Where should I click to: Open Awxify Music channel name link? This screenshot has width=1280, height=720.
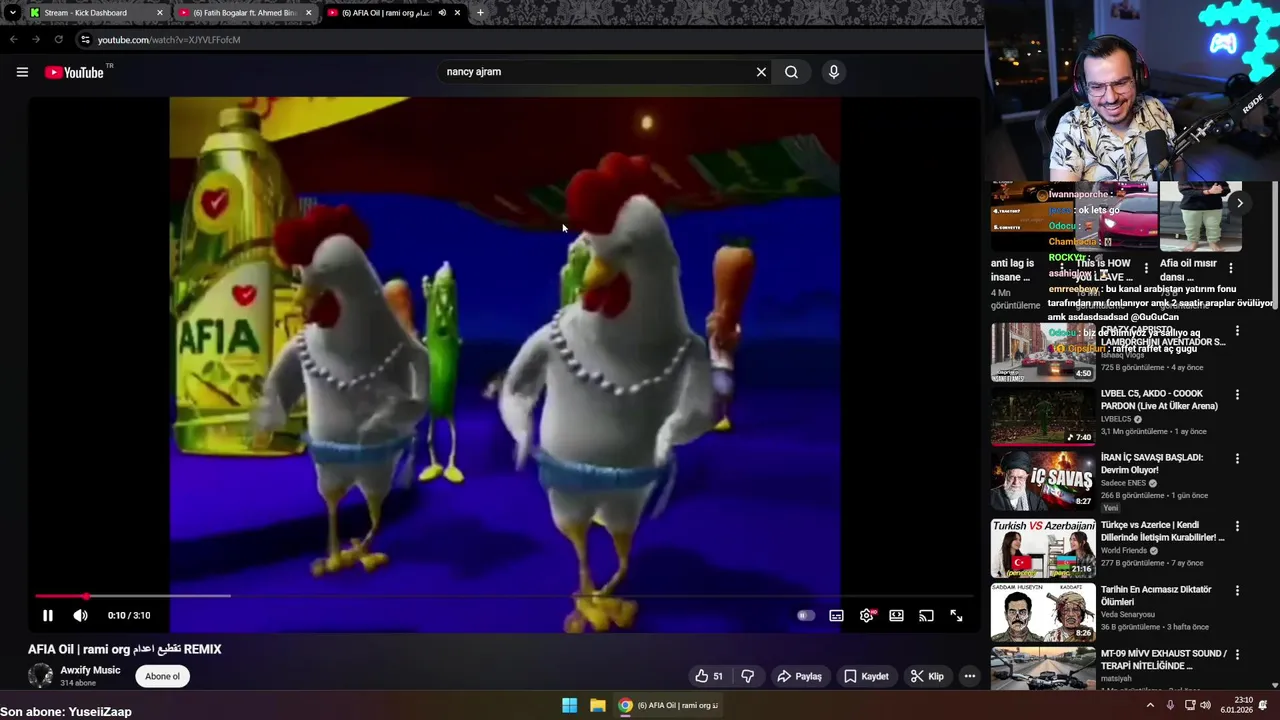coord(90,670)
